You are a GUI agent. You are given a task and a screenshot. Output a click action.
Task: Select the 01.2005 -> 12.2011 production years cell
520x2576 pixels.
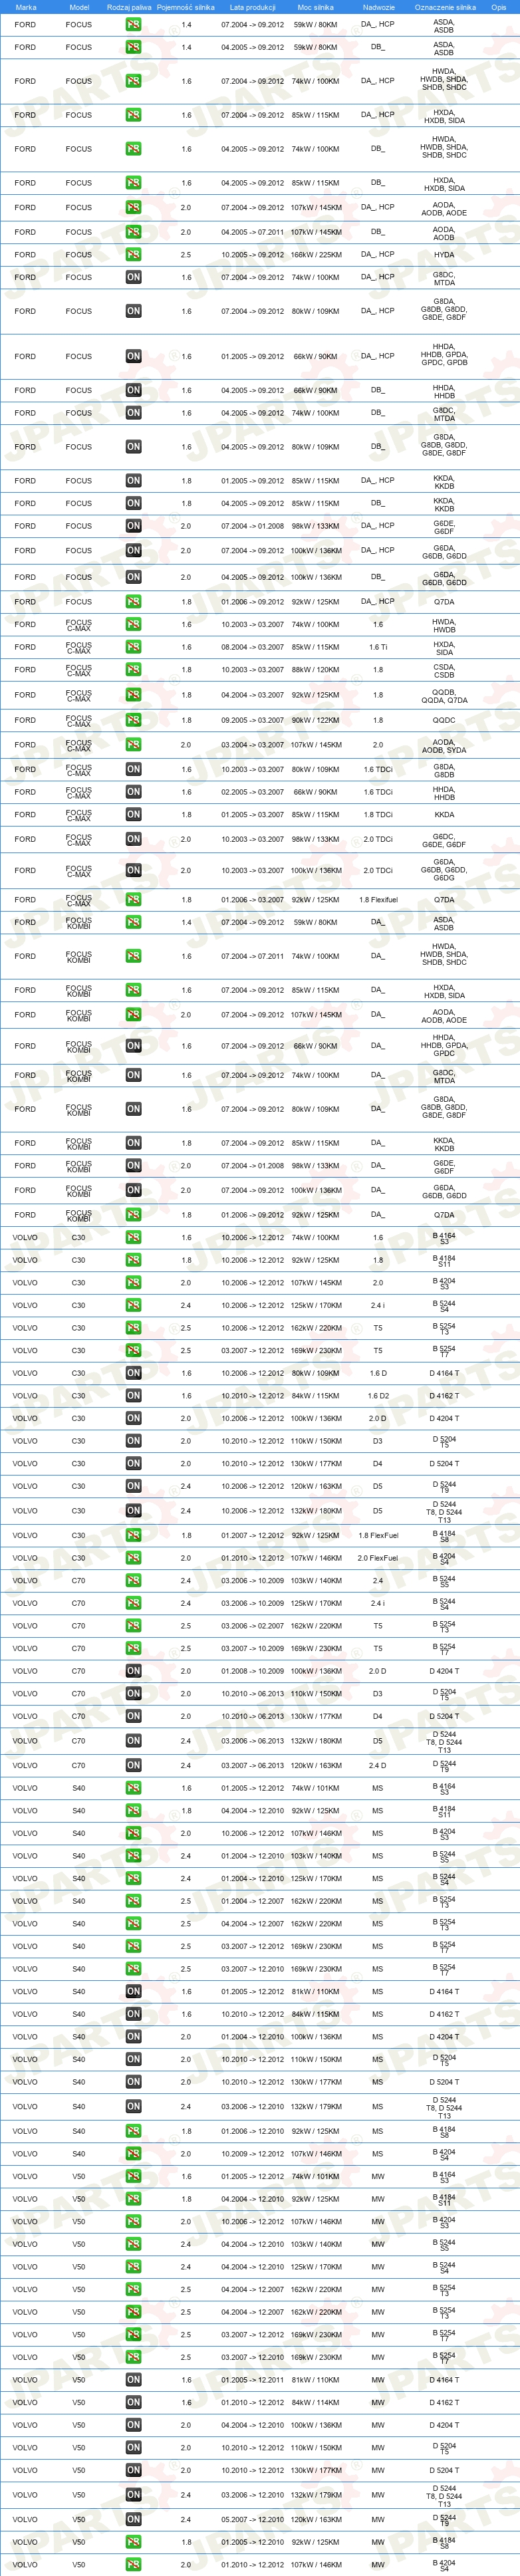(x=252, y=2380)
